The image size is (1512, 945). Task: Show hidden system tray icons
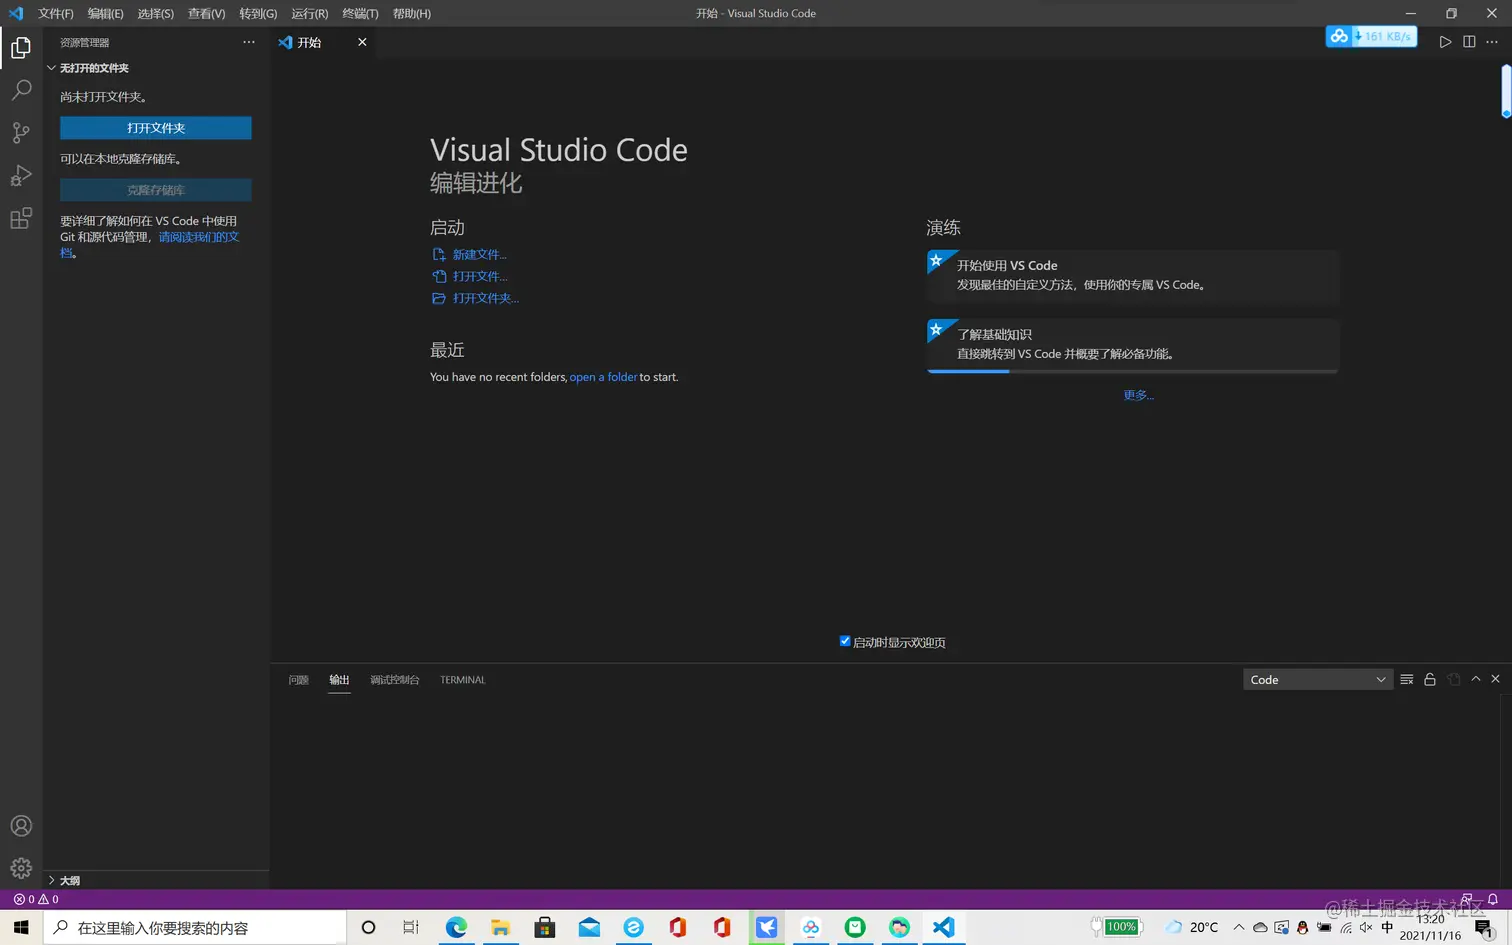point(1239,927)
